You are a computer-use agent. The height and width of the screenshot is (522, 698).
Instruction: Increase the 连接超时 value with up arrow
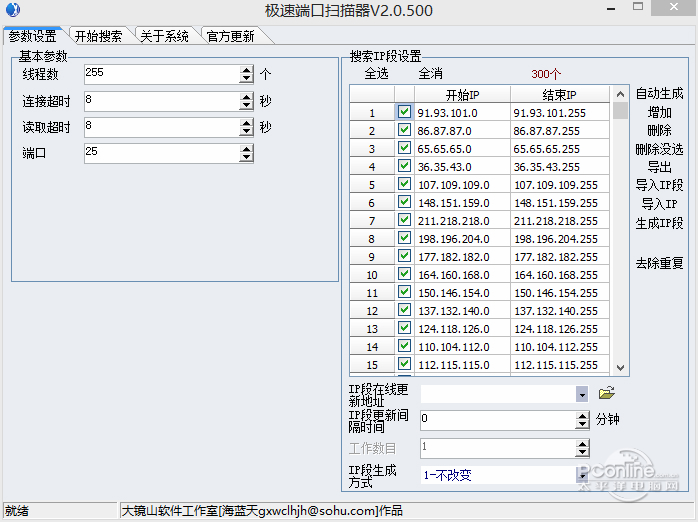coord(246,97)
